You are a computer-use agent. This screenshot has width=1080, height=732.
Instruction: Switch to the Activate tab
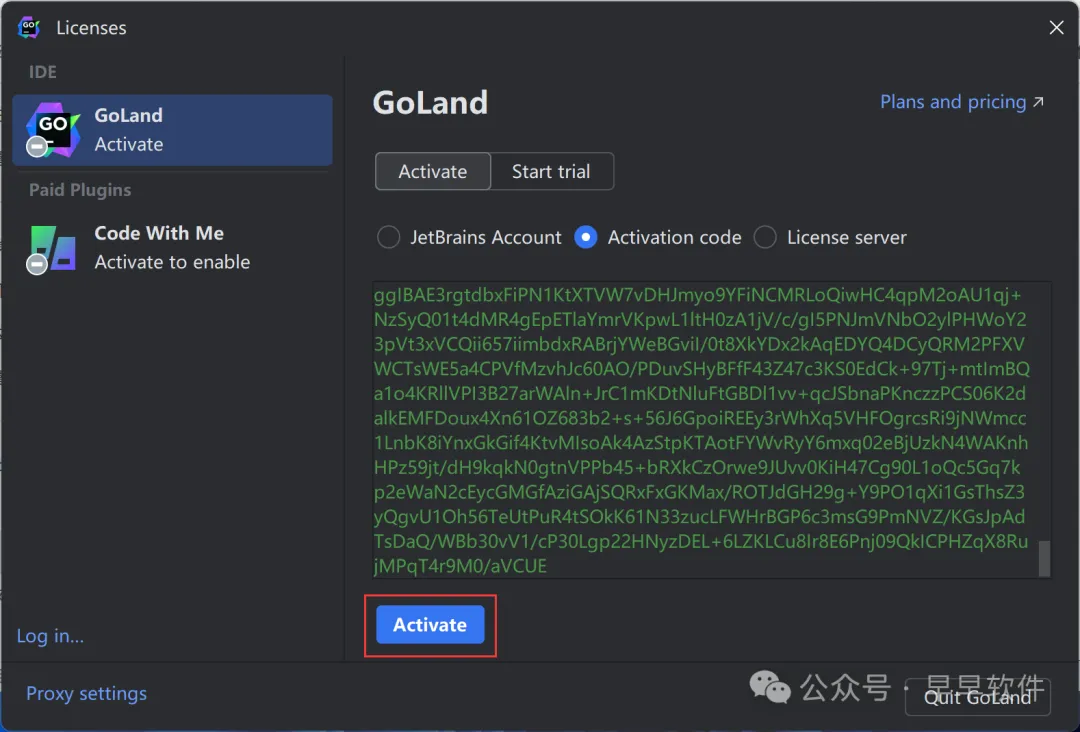433,172
